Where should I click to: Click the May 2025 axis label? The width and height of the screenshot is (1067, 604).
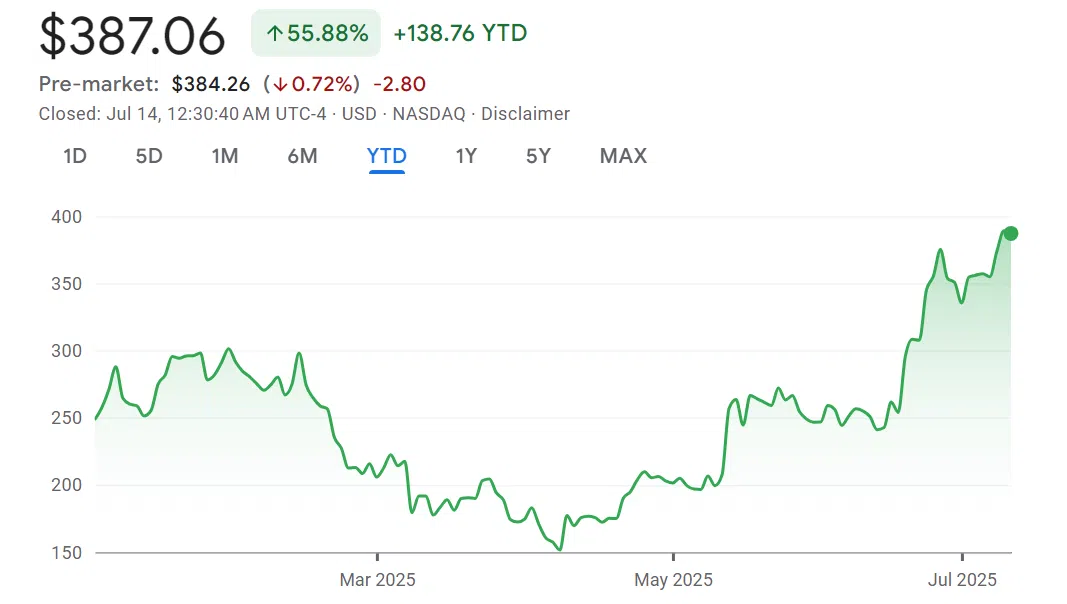tap(674, 580)
